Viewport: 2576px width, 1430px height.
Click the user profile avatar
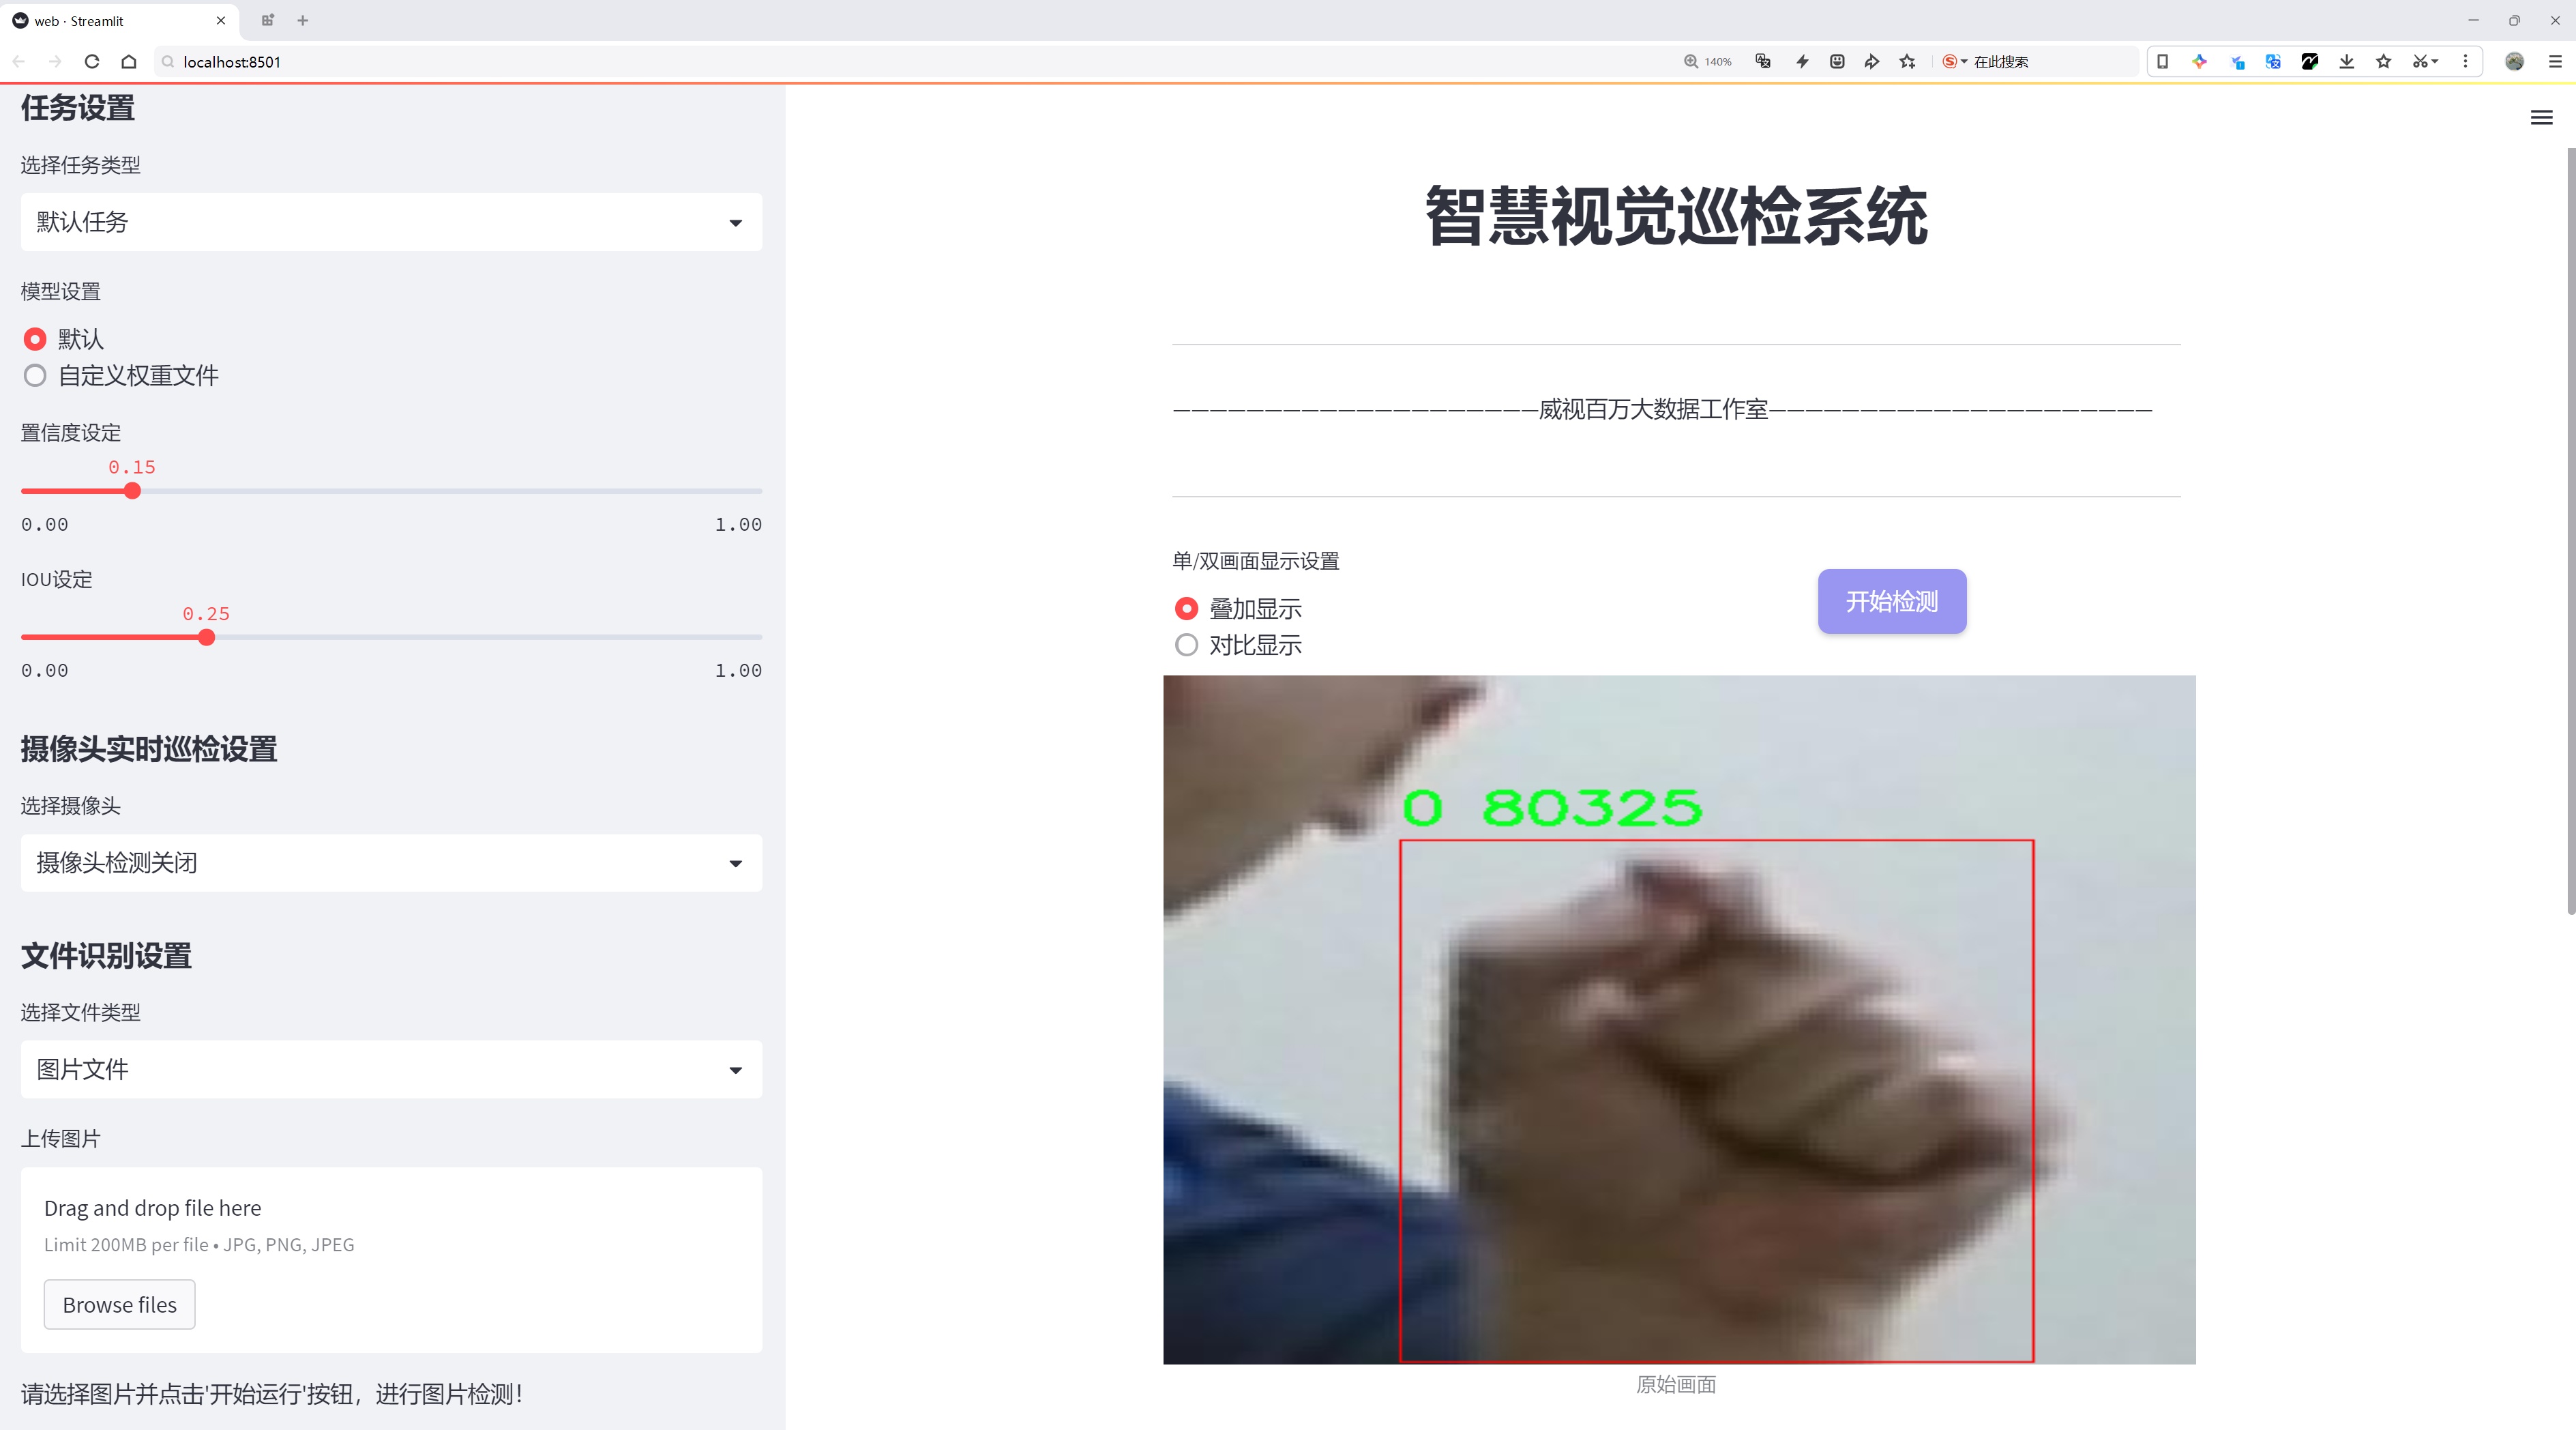[x=2514, y=62]
